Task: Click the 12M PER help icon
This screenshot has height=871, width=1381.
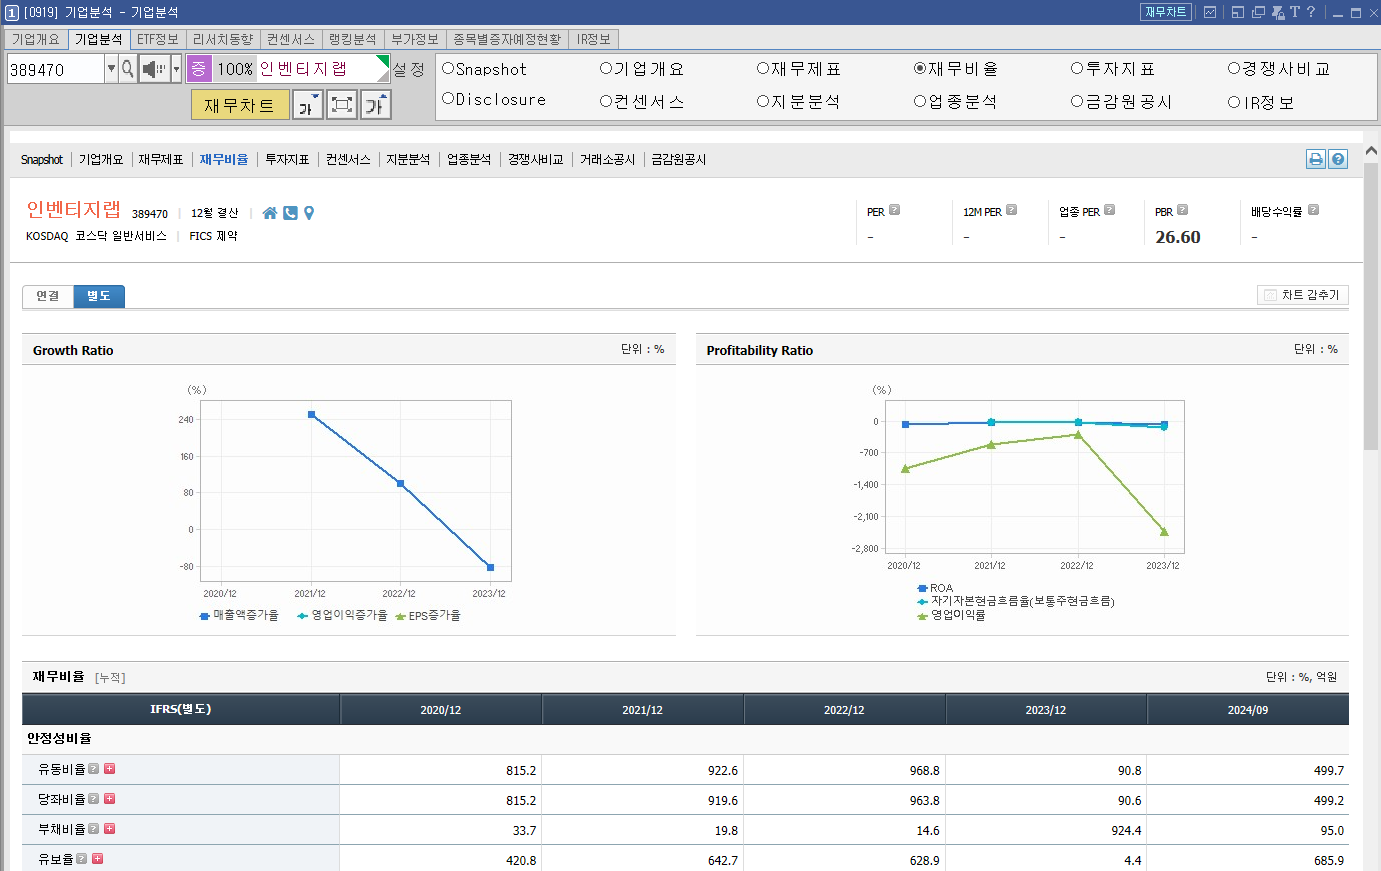Action: tap(1011, 210)
